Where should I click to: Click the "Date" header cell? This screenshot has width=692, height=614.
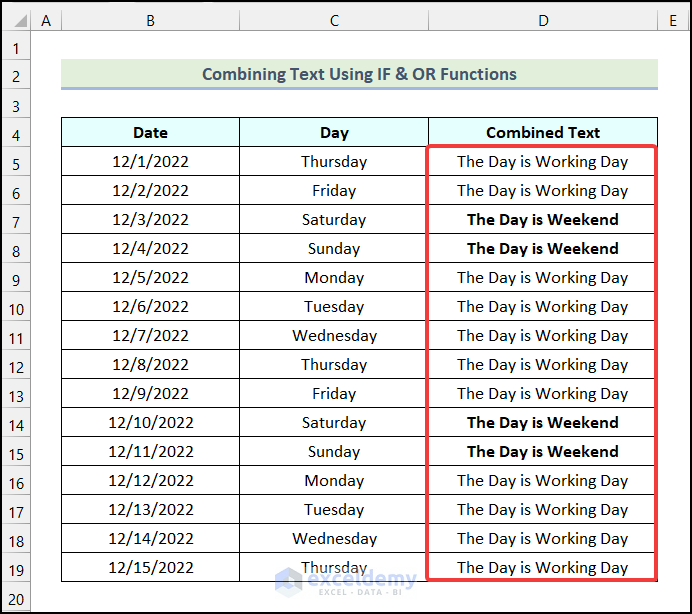point(150,133)
